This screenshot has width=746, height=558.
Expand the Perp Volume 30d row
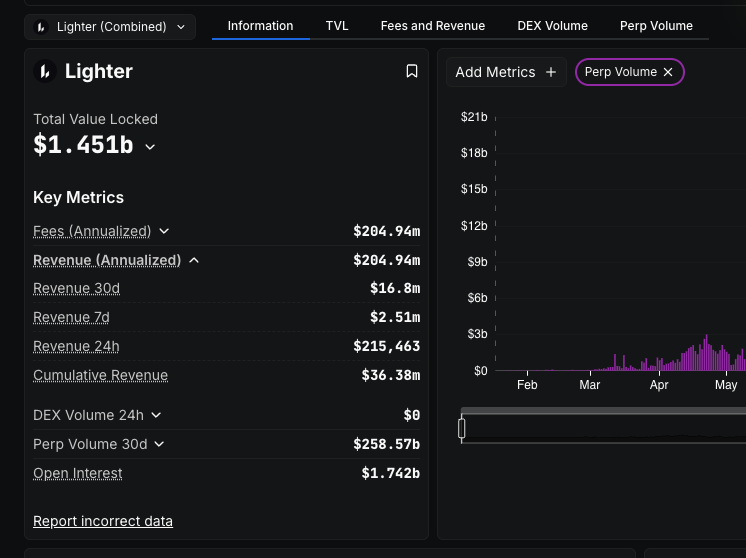click(159, 444)
